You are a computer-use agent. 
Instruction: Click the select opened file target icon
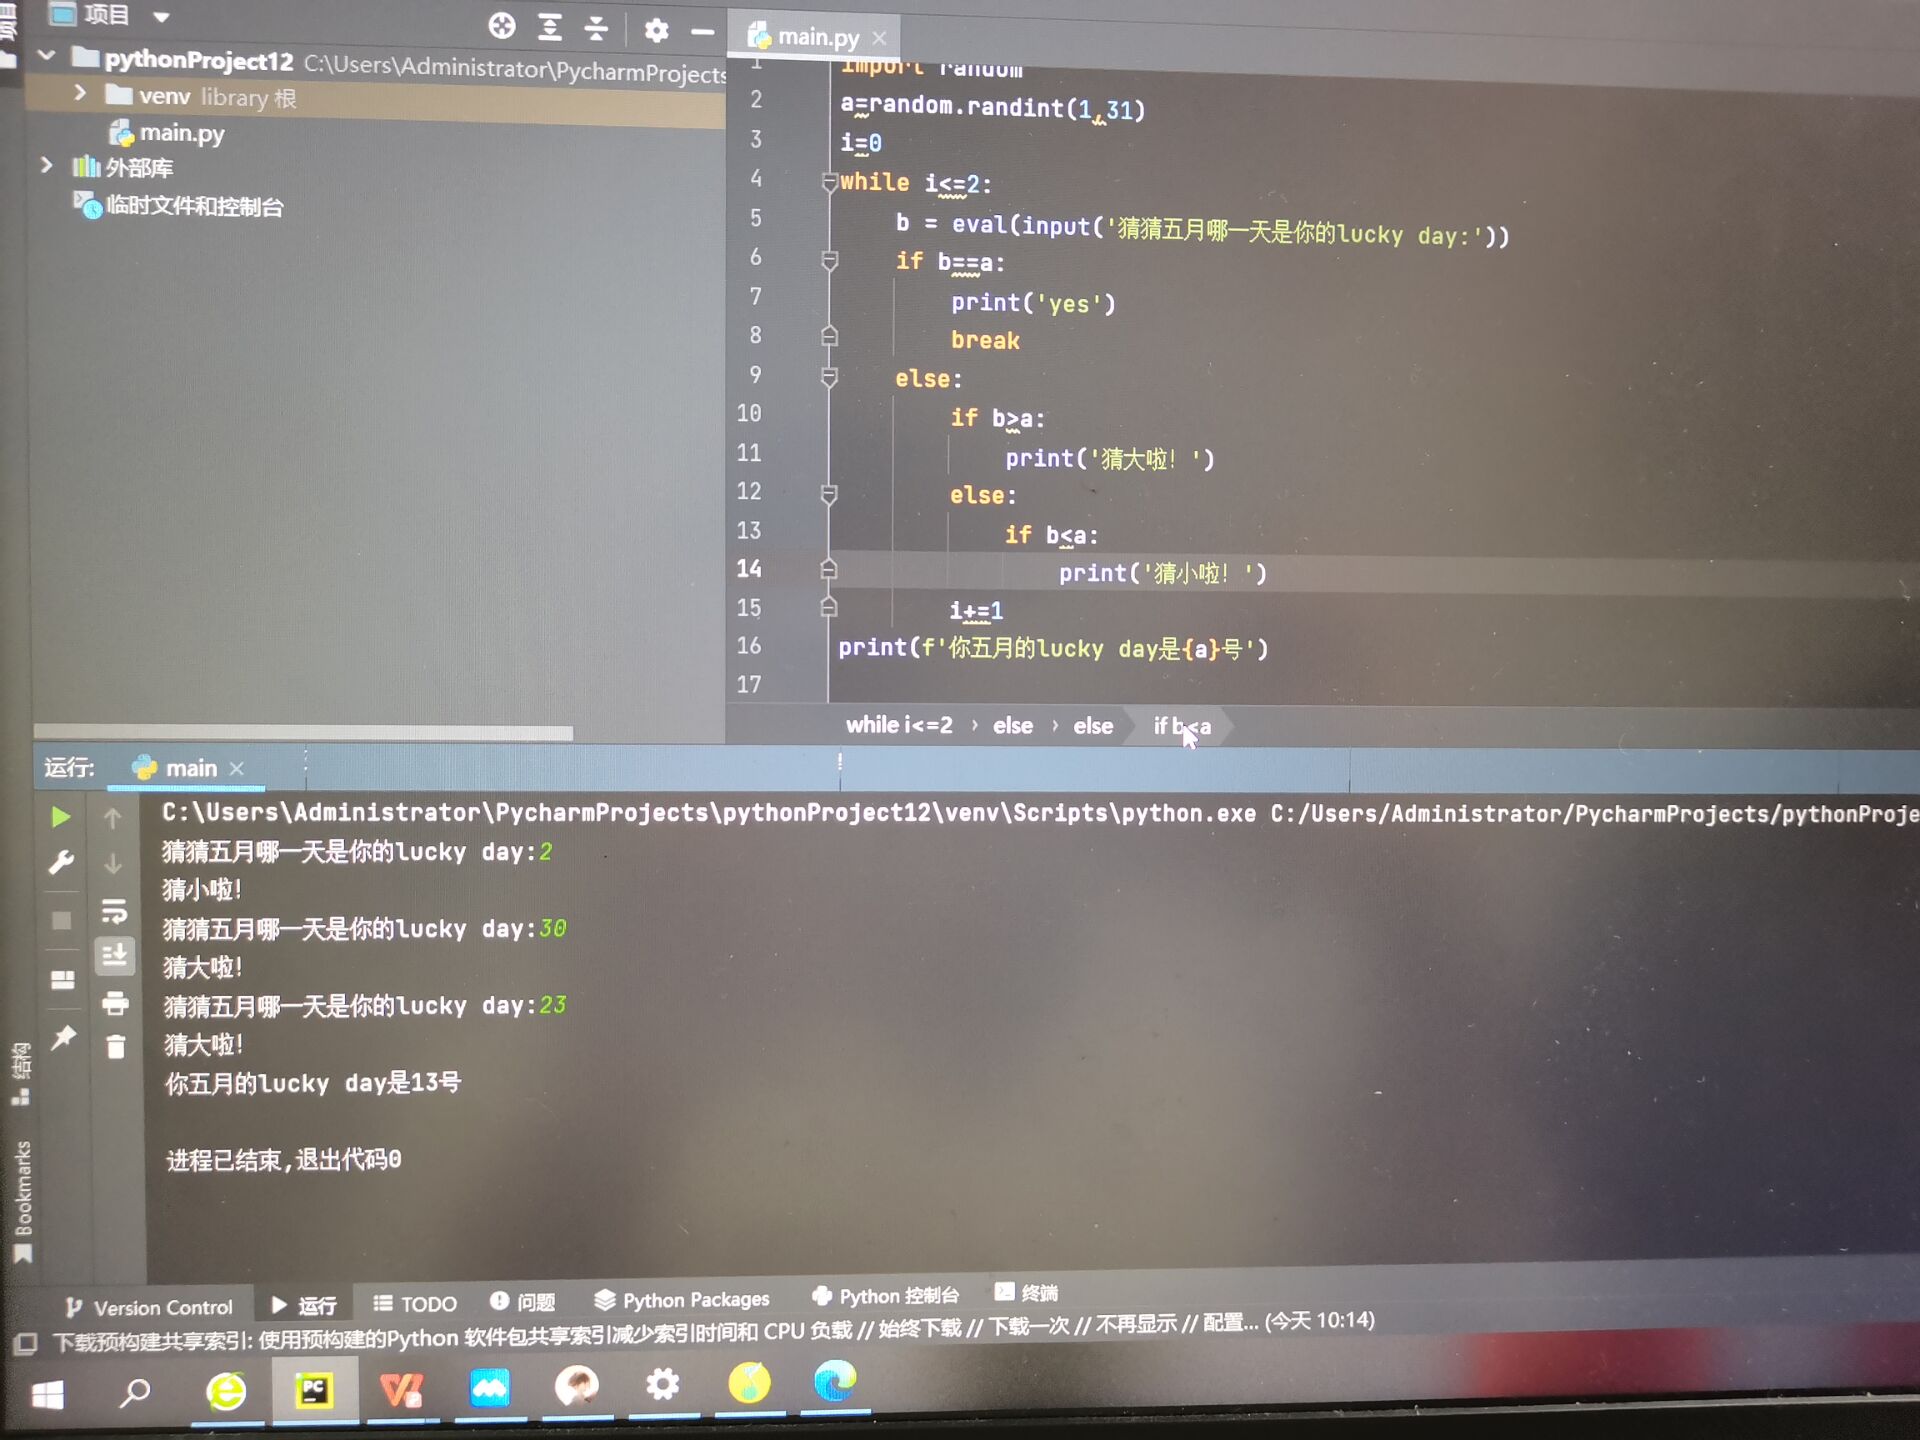[x=502, y=26]
